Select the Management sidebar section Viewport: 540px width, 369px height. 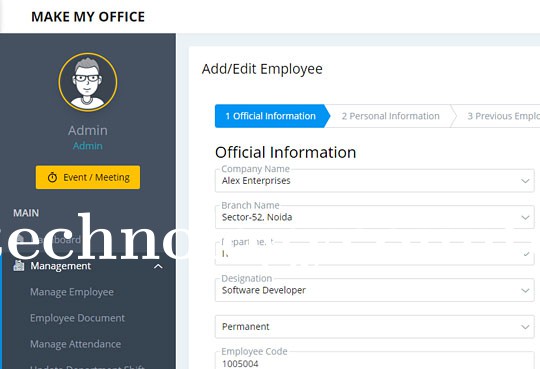click(x=88, y=266)
